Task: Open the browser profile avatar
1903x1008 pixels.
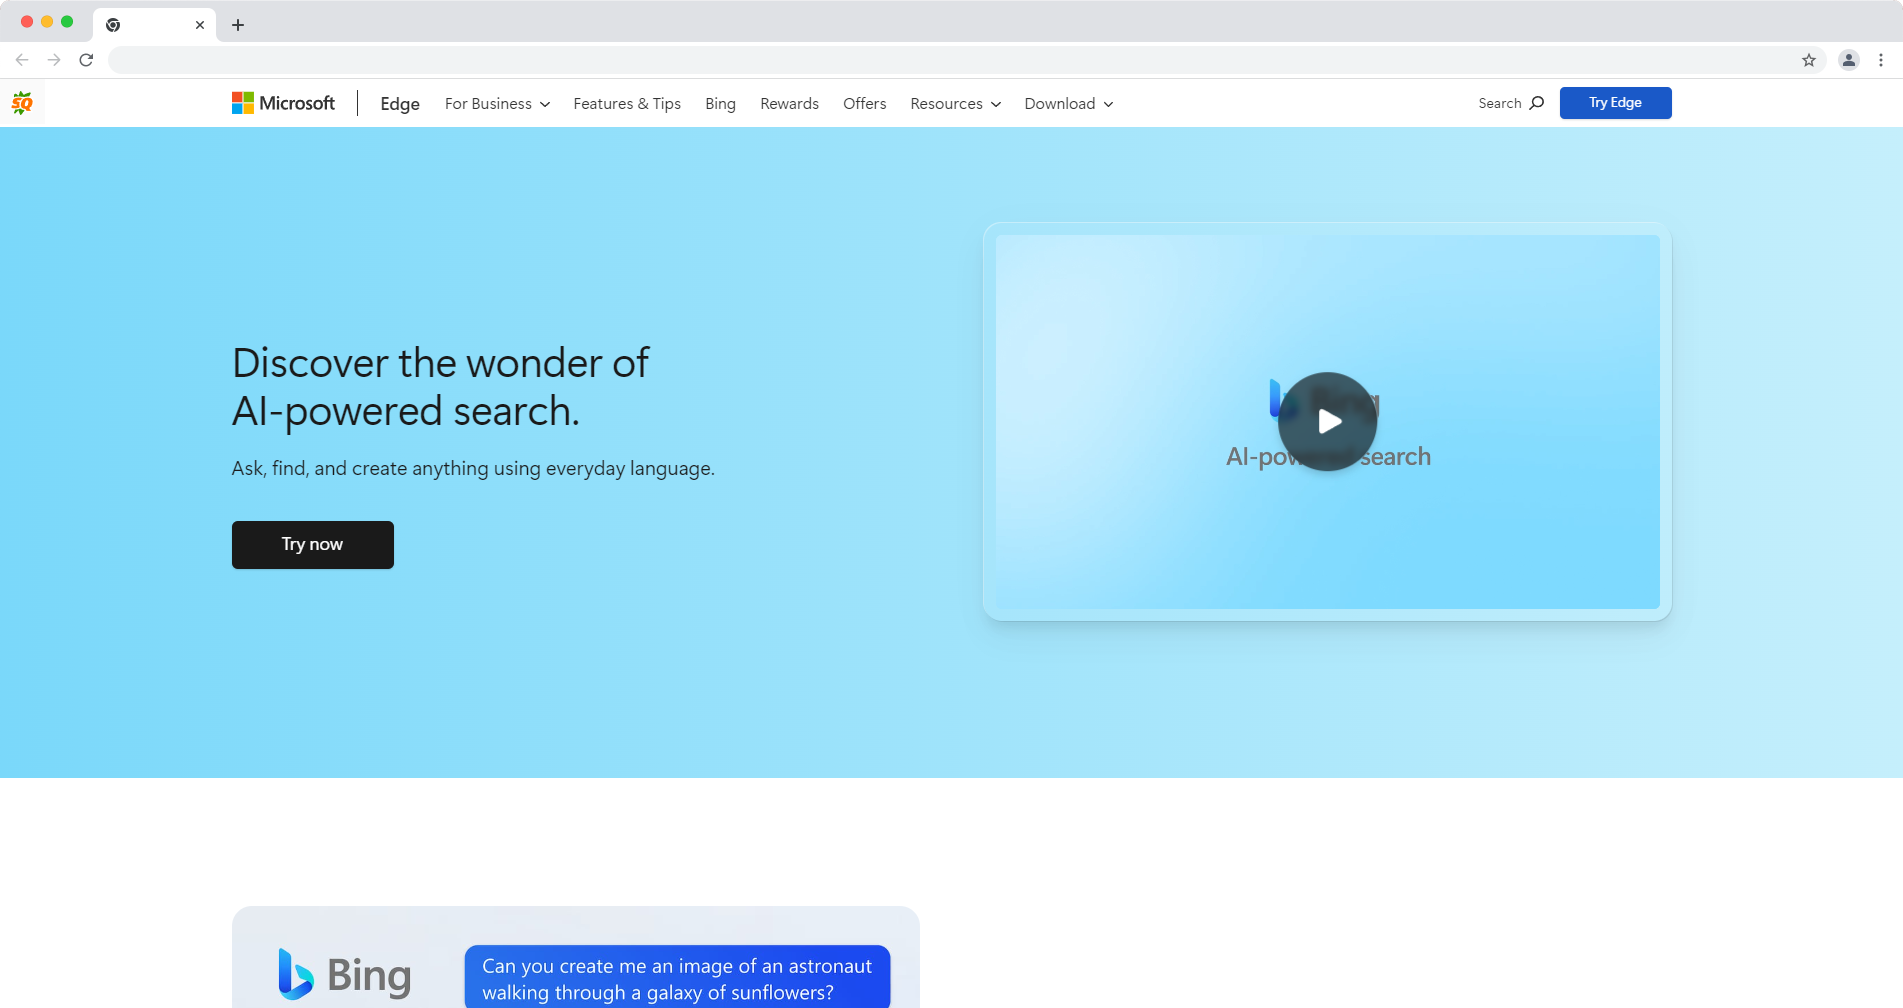Action: coord(1848,60)
